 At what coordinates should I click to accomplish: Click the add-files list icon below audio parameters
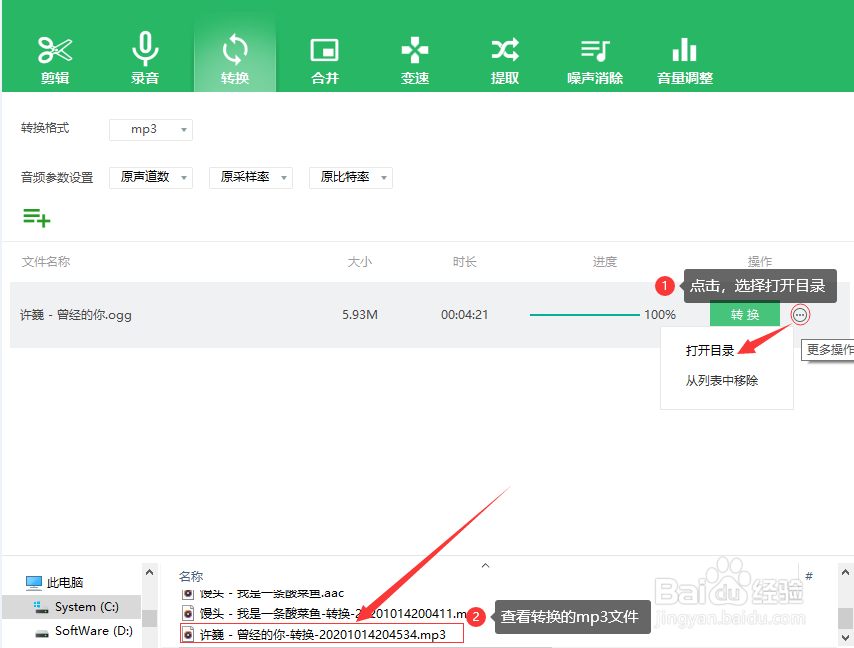coord(37,217)
